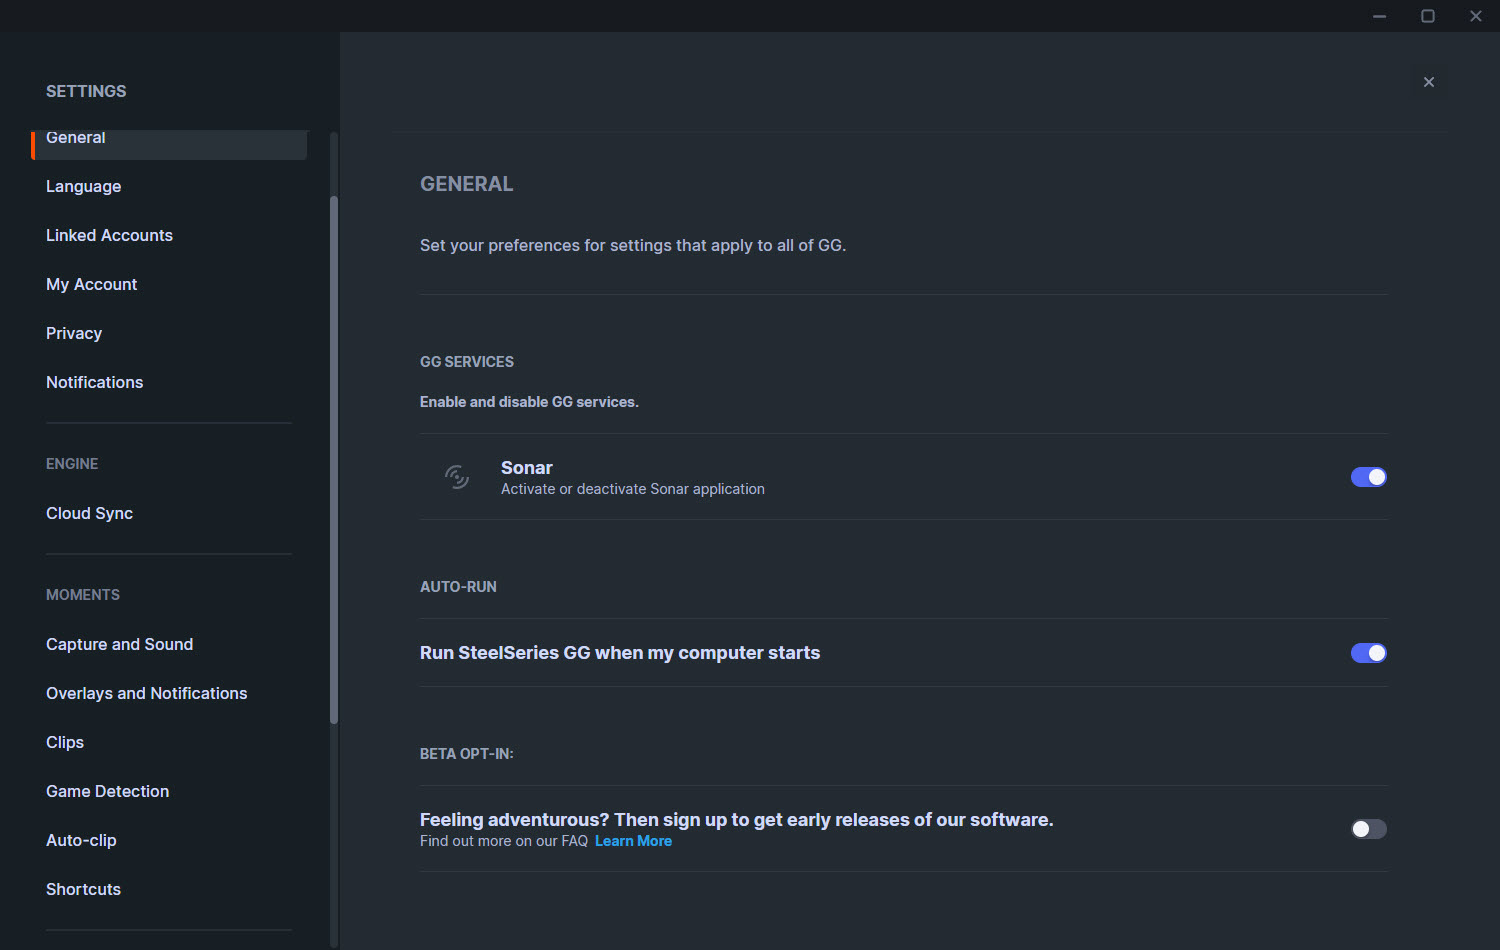
Task: Open My Account settings
Action: point(91,284)
